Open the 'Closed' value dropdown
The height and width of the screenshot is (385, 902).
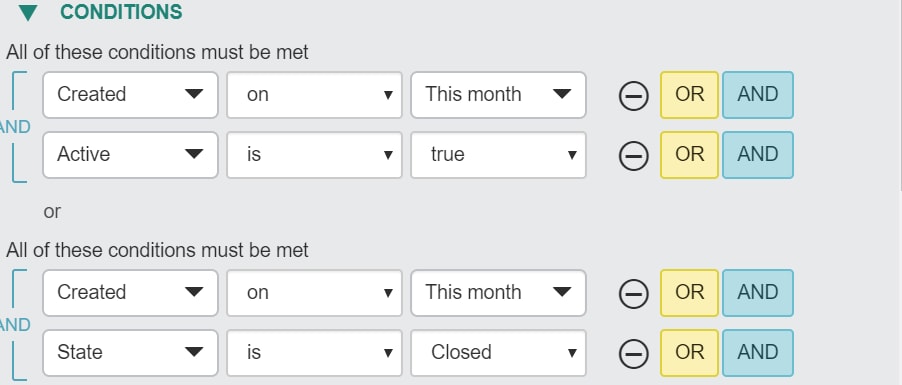[x=498, y=353]
